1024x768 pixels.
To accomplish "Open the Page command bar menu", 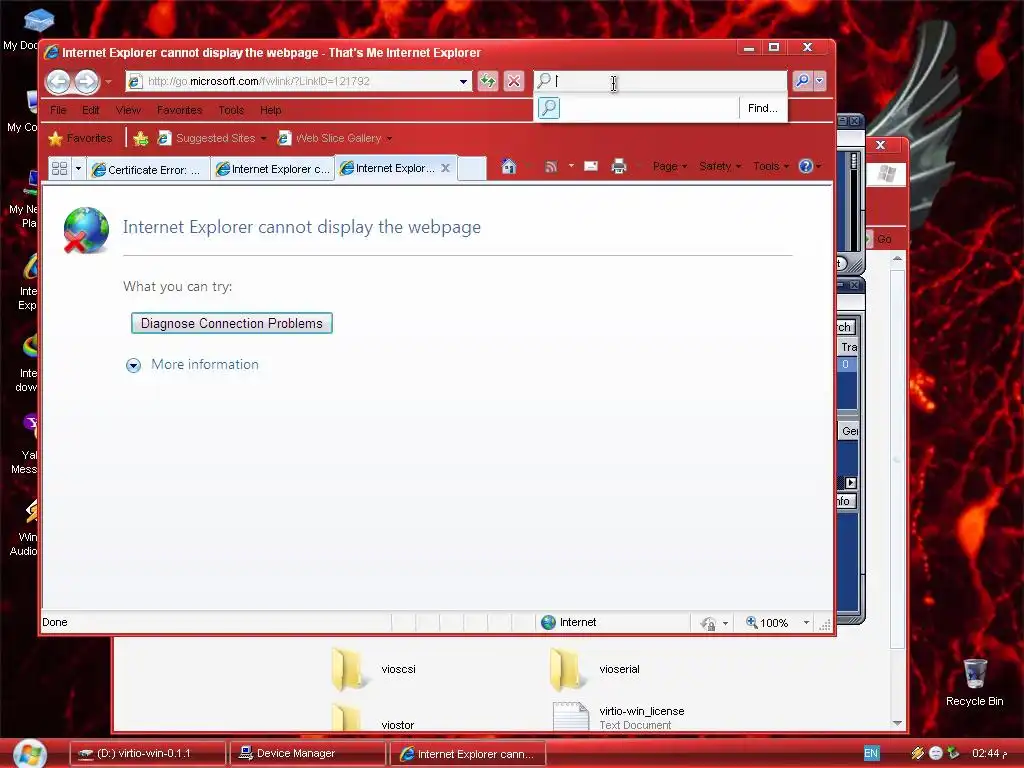I will pyautogui.click(x=669, y=167).
